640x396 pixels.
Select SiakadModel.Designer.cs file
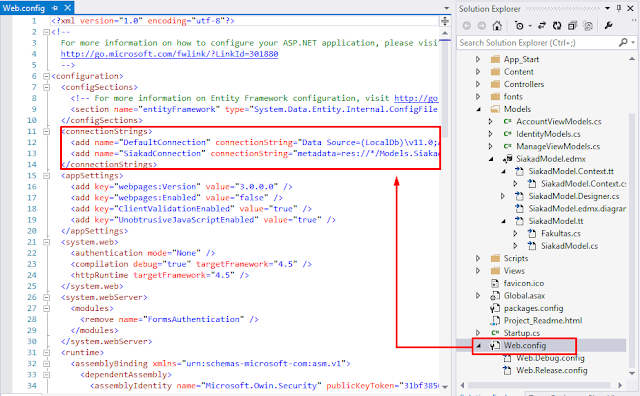coord(573,196)
